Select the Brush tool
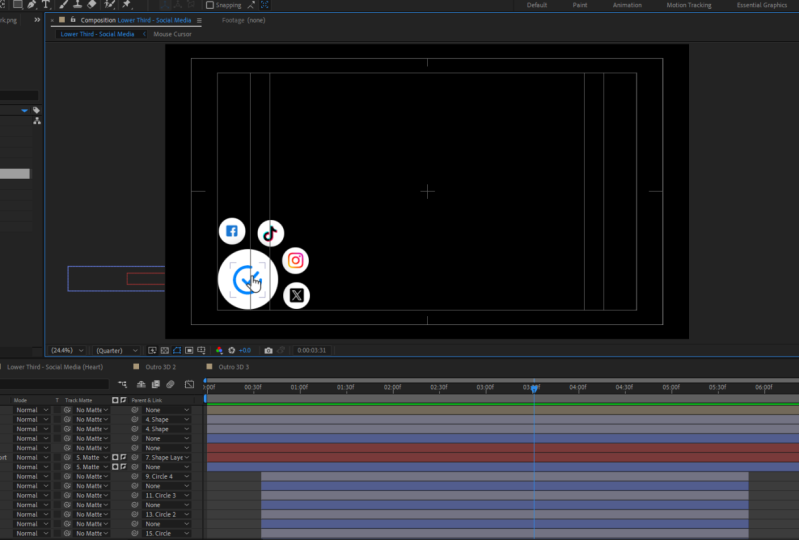Image resolution: width=799 pixels, height=540 pixels. coord(64,5)
